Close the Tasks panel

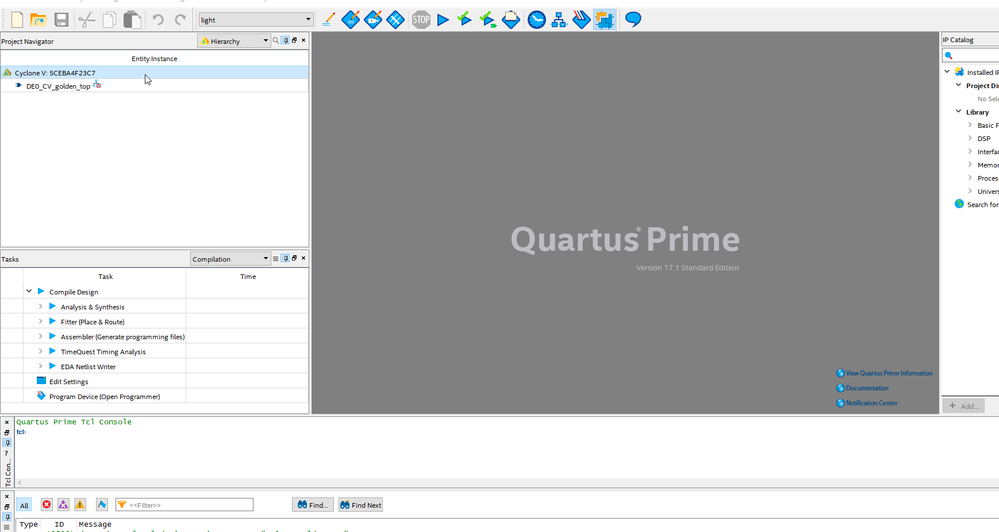[x=303, y=258]
